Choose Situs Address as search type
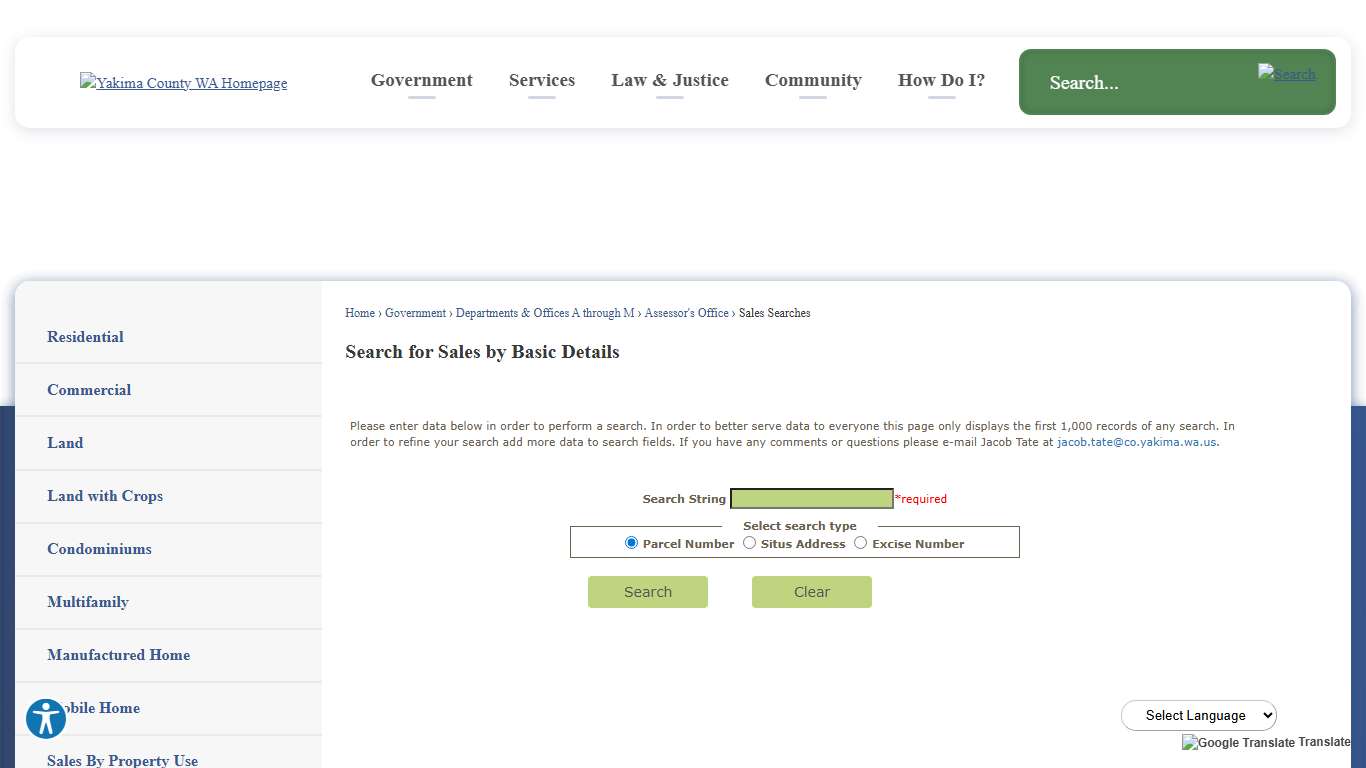The width and height of the screenshot is (1366, 768). point(749,542)
